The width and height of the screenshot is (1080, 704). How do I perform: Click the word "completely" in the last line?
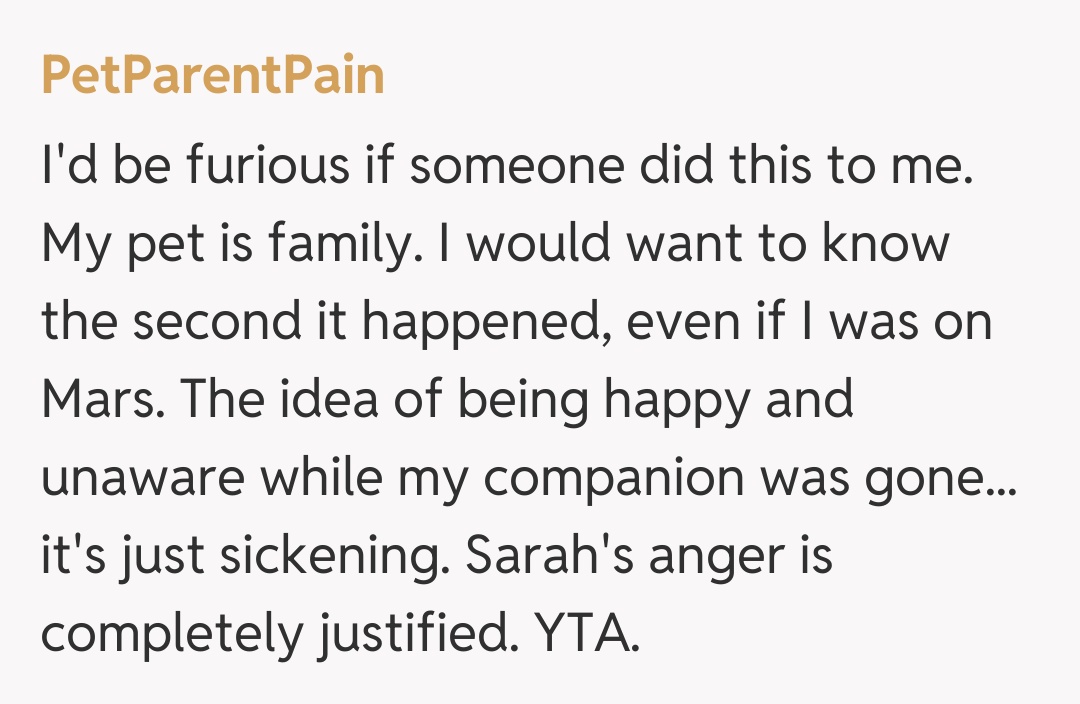point(171,633)
